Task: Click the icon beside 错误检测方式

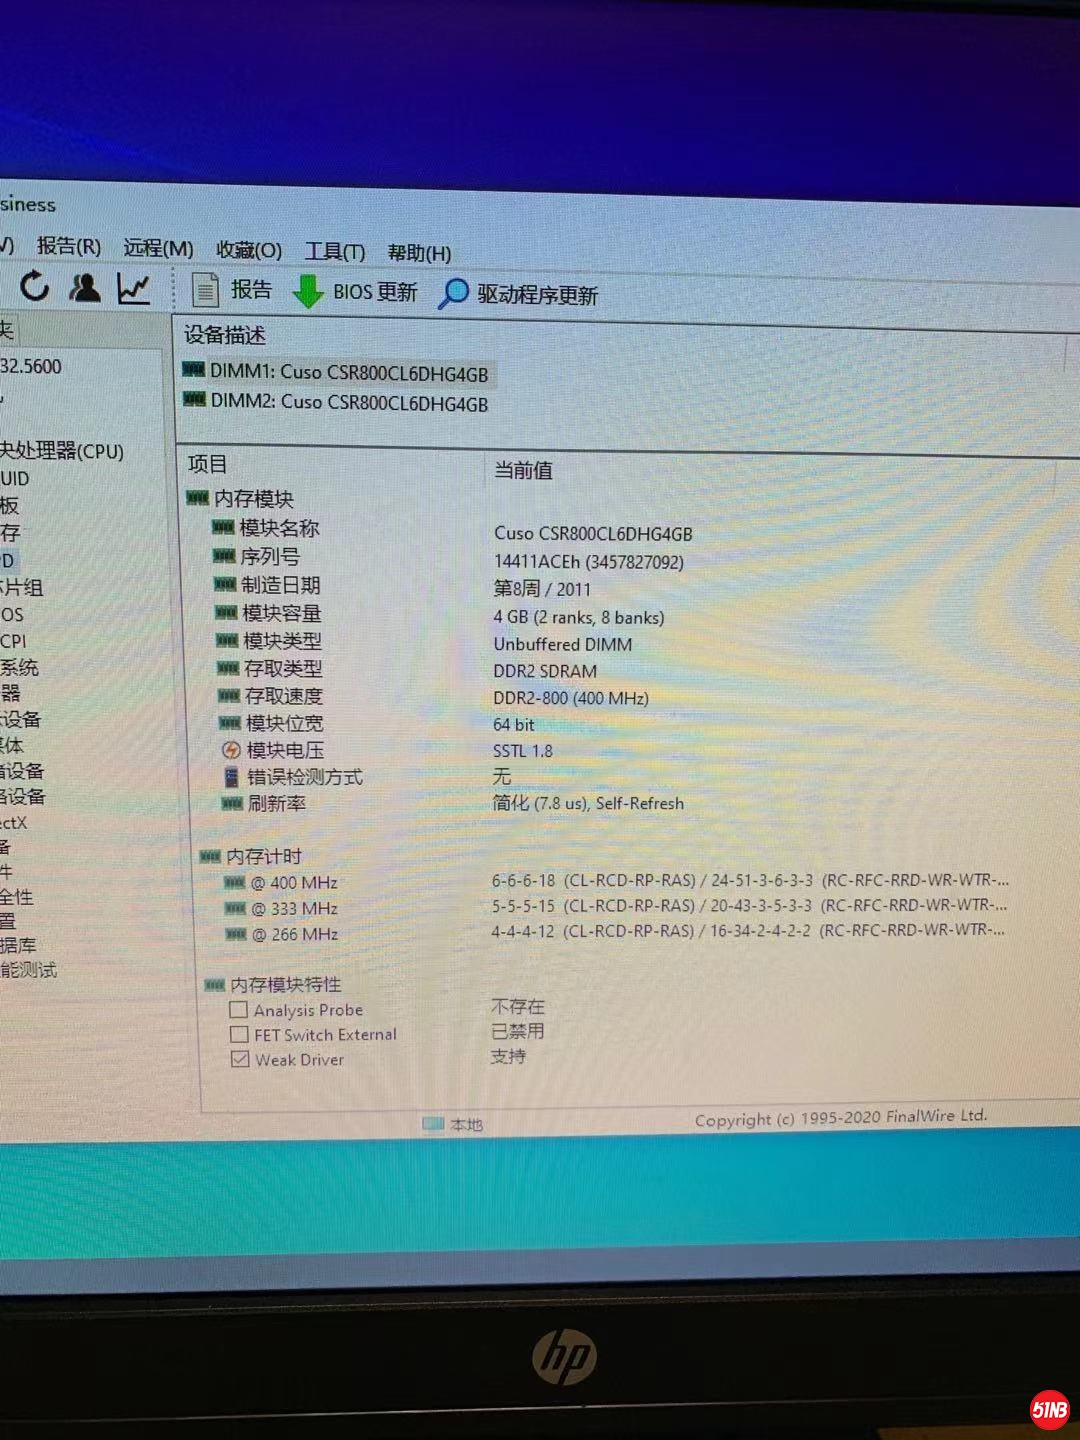Action: pyautogui.click(x=232, y=776)
